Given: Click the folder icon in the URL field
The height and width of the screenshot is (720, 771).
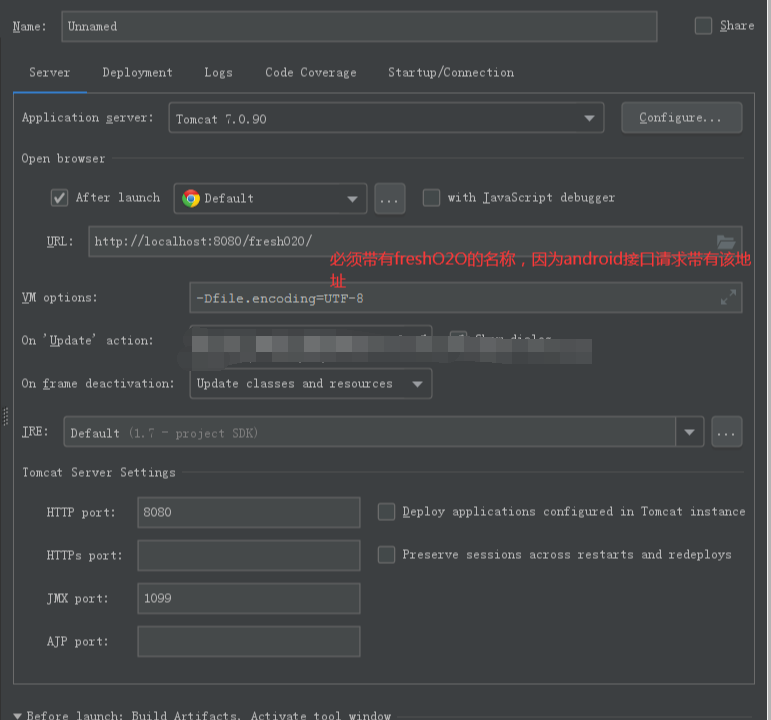Looking at the screenshot, I should [x=726, y=241].
